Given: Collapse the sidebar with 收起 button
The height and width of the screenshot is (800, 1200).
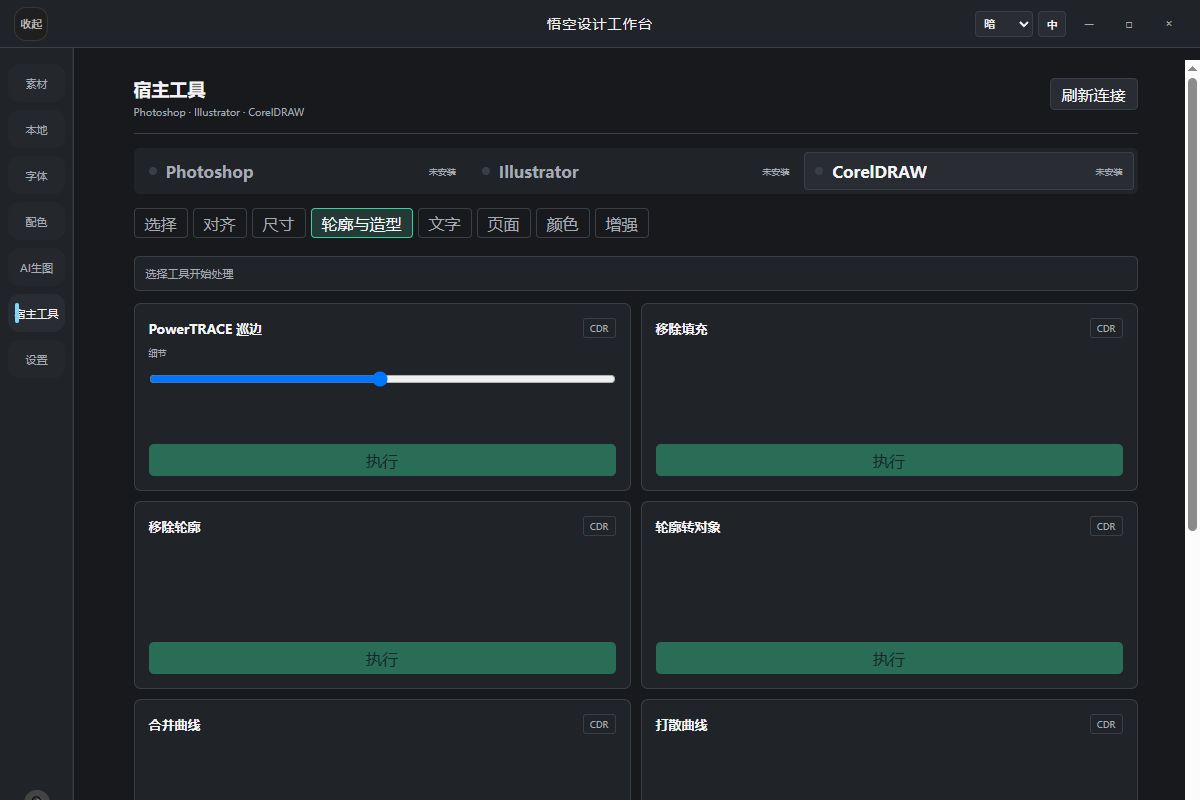Looking at the screenshot, I should pyautogui.click(x=31, y=24).
